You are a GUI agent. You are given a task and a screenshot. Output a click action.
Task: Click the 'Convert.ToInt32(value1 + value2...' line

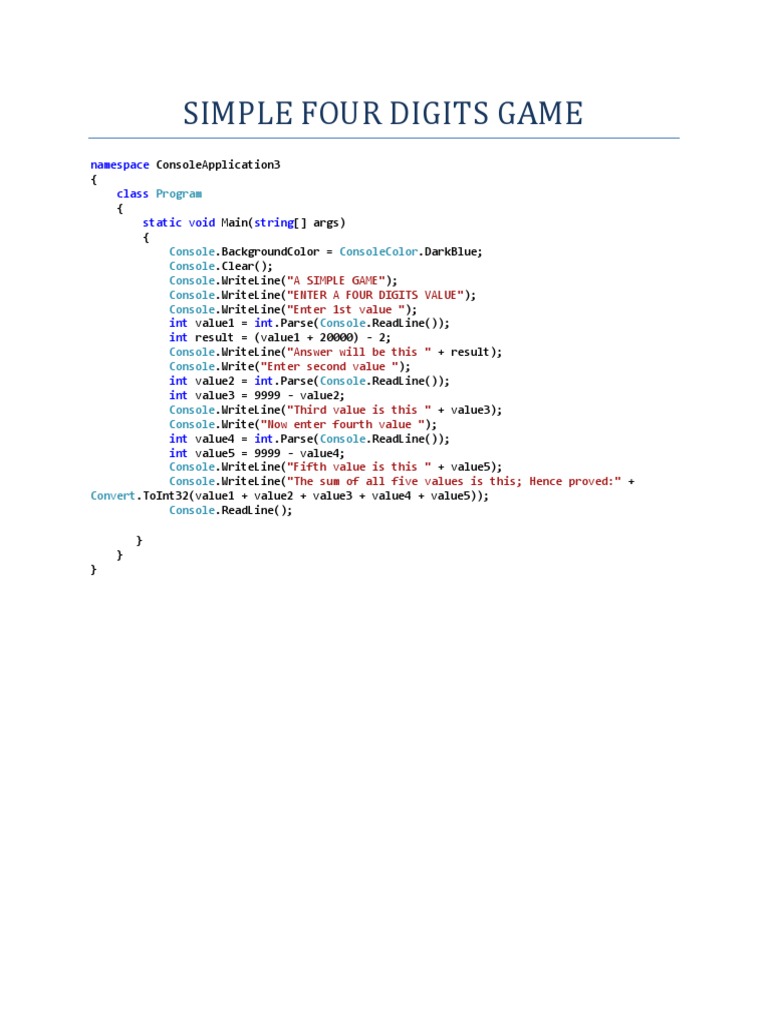coord(290,496)
